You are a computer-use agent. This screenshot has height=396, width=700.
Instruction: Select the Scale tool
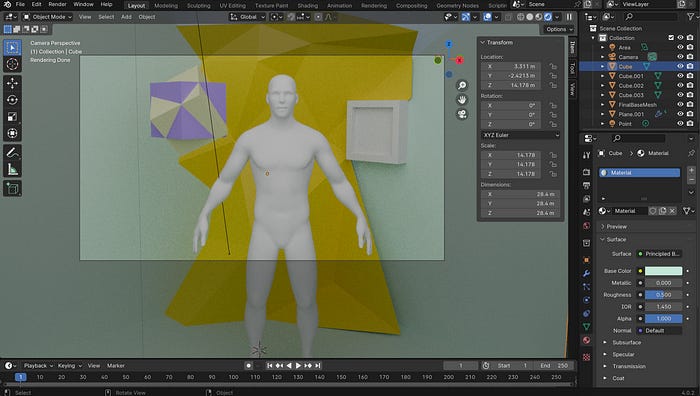click(x=12, y=117)
